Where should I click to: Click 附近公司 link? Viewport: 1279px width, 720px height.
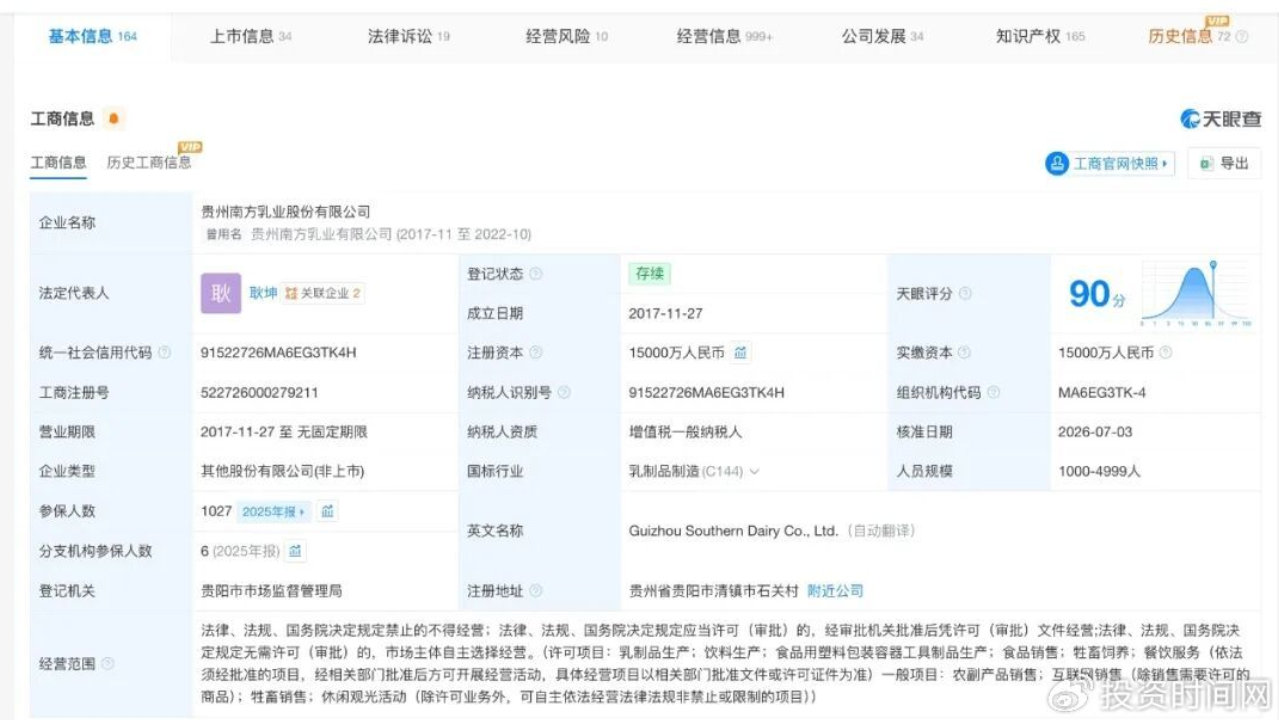(x=835, y=591)
